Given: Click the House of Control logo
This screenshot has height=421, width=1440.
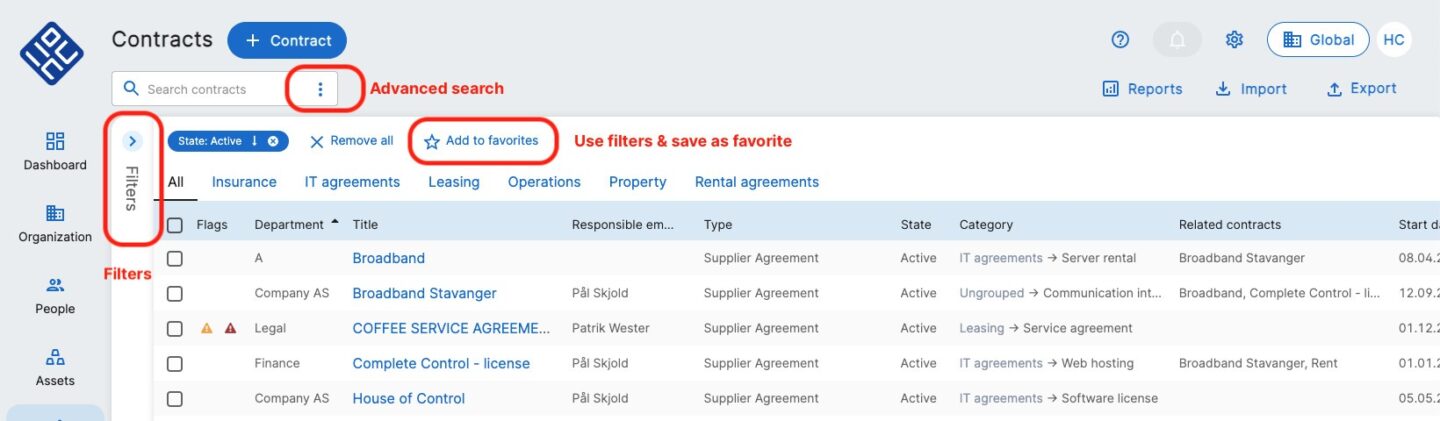Looking at the screenshot, I should tap(52, 53).
